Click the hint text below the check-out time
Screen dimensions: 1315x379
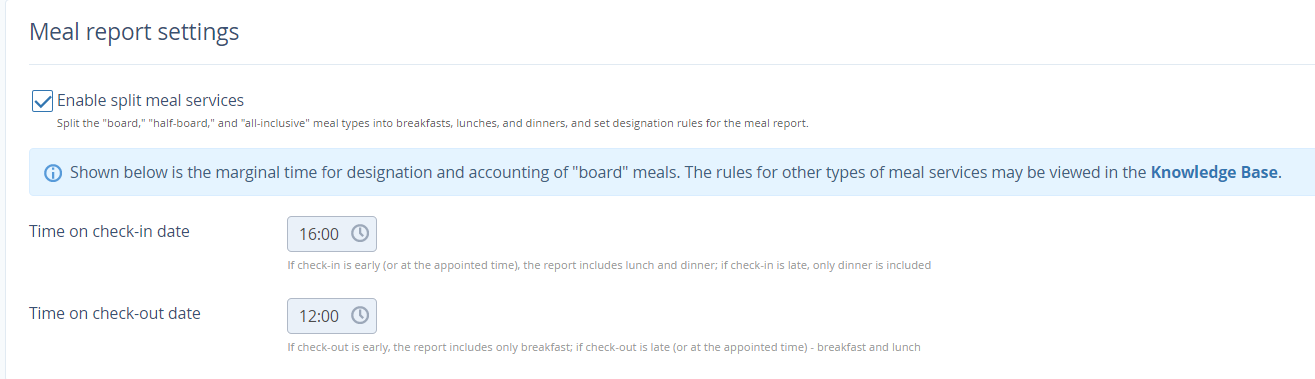tap(604, 347)
